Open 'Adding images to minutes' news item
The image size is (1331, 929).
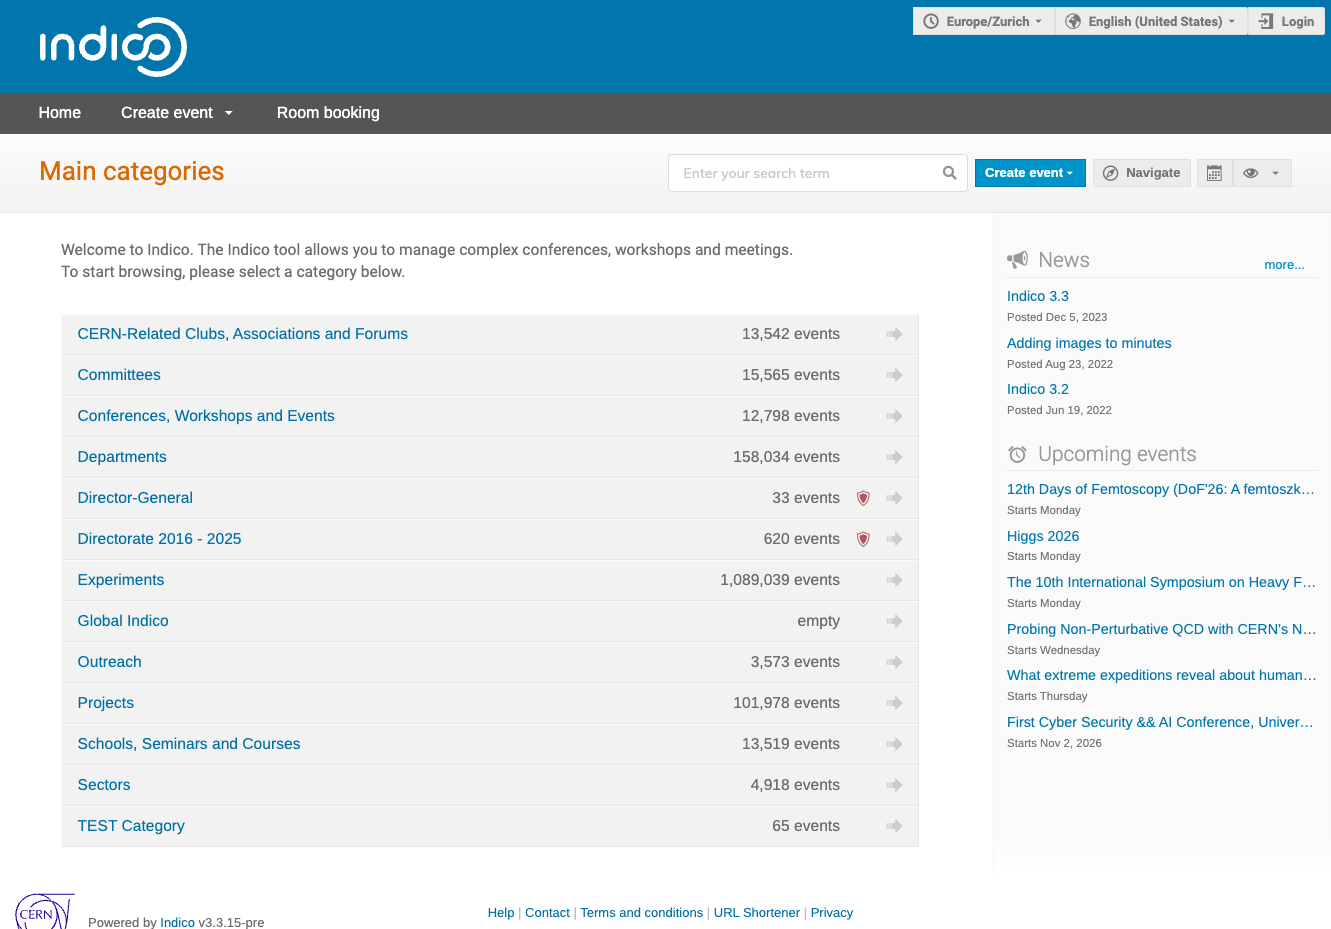tap(1089, 343)
